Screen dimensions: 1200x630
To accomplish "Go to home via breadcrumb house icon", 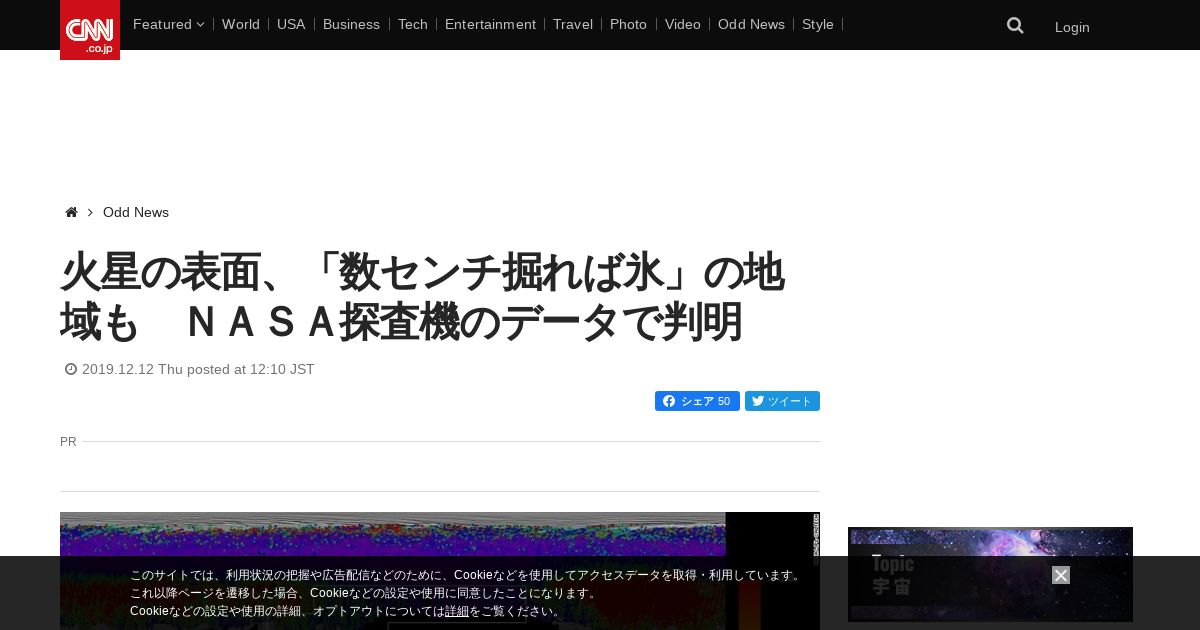I will (71, 212).
